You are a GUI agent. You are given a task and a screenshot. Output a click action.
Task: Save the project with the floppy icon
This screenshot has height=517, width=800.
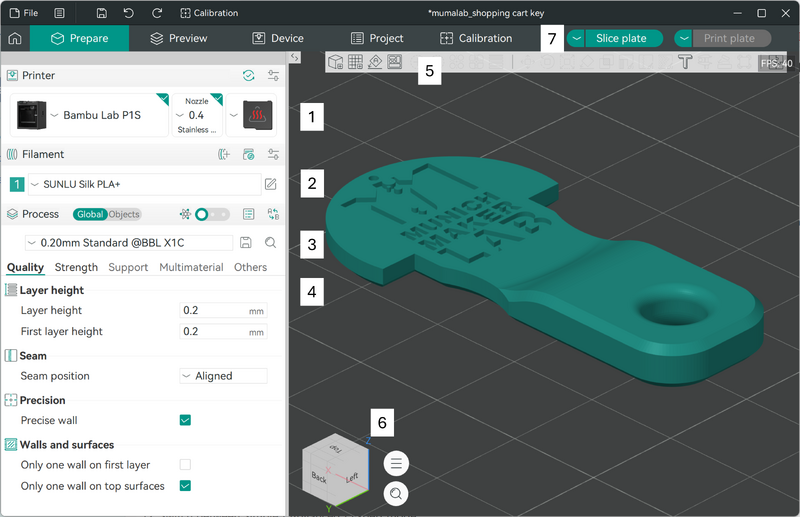102,13
